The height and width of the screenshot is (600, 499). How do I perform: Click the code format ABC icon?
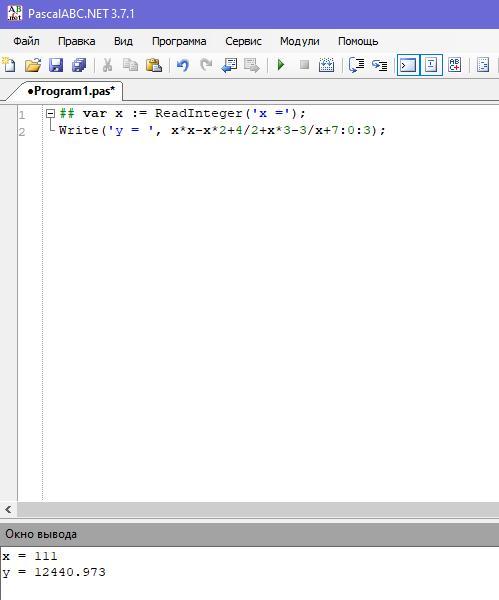tap(454, 65)
